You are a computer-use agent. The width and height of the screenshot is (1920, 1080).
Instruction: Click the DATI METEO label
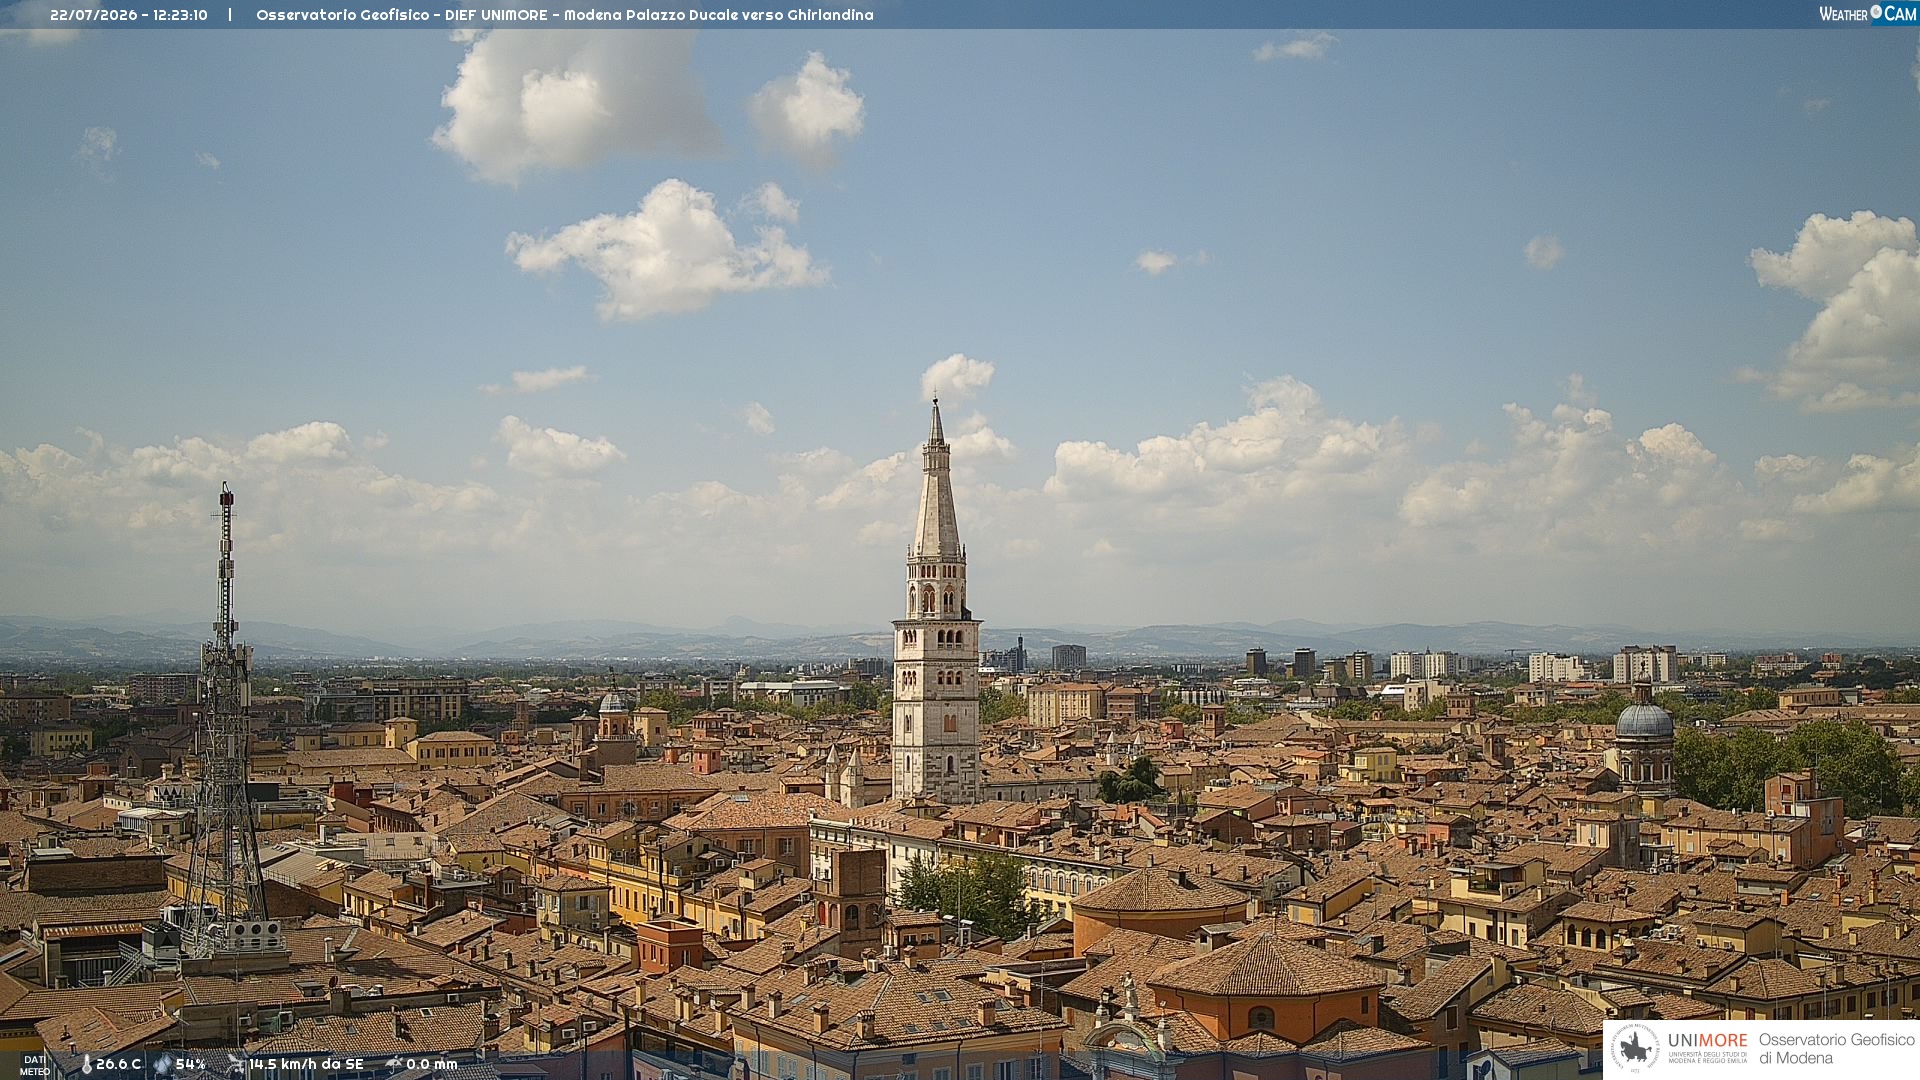(x=35, y=1065)
